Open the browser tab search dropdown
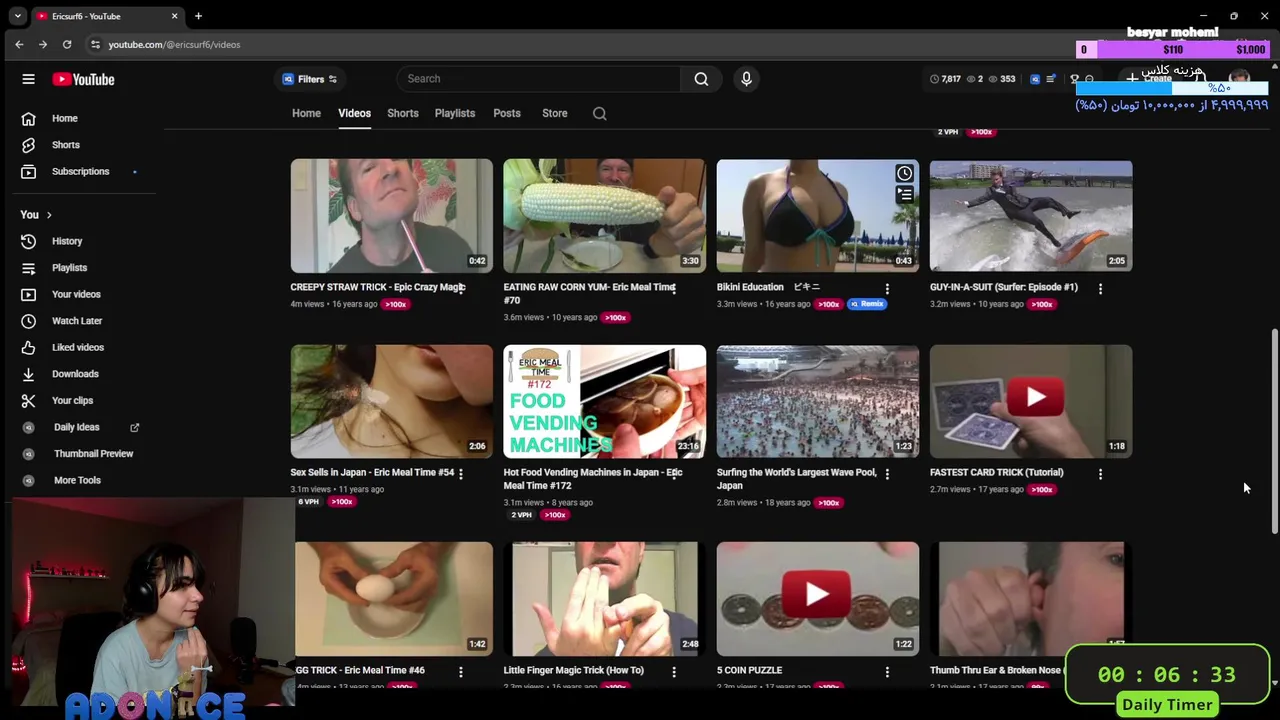 click(17, 16)
